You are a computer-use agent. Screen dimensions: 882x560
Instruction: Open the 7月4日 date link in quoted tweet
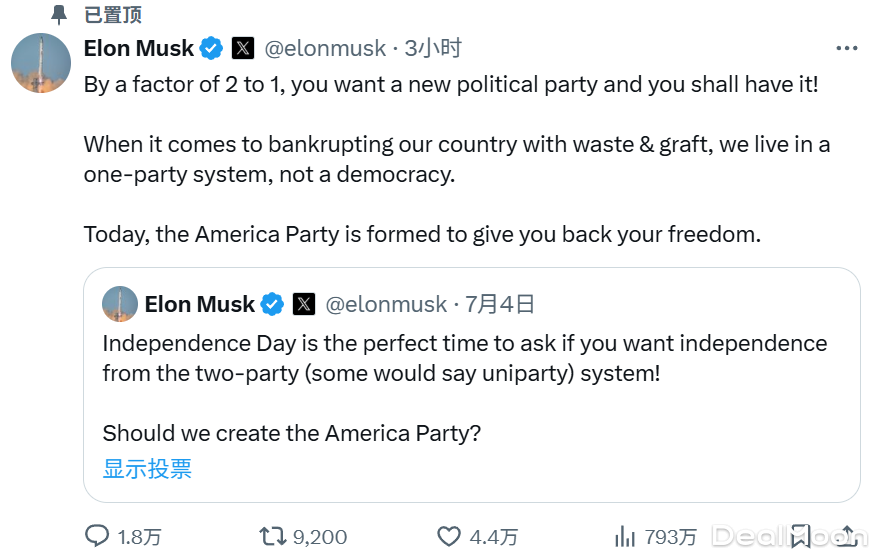pyautogui.click(x=500, y=304)
